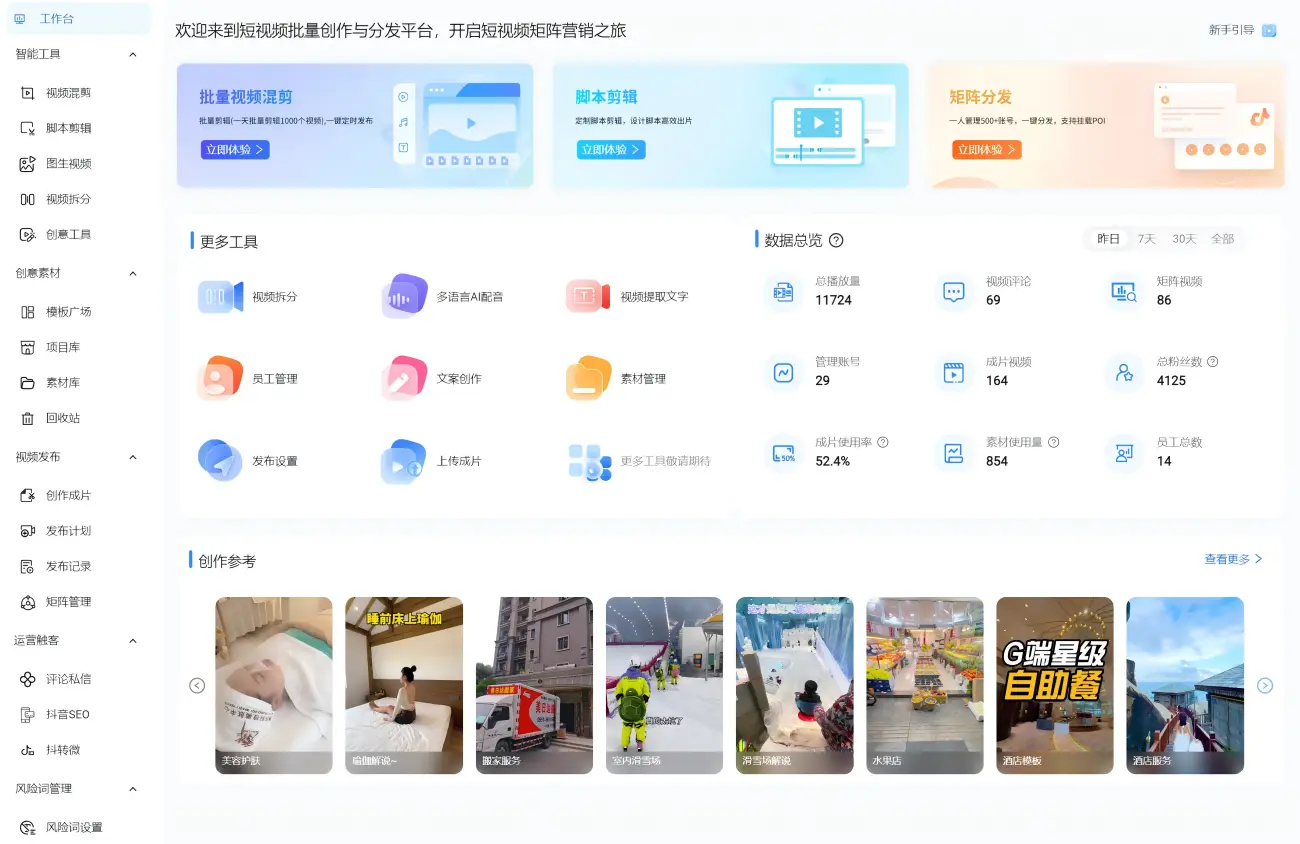The image size is (1300, 844).
Task: Collapse the 视频发布 sidebar section
Action: pos(133,457)
